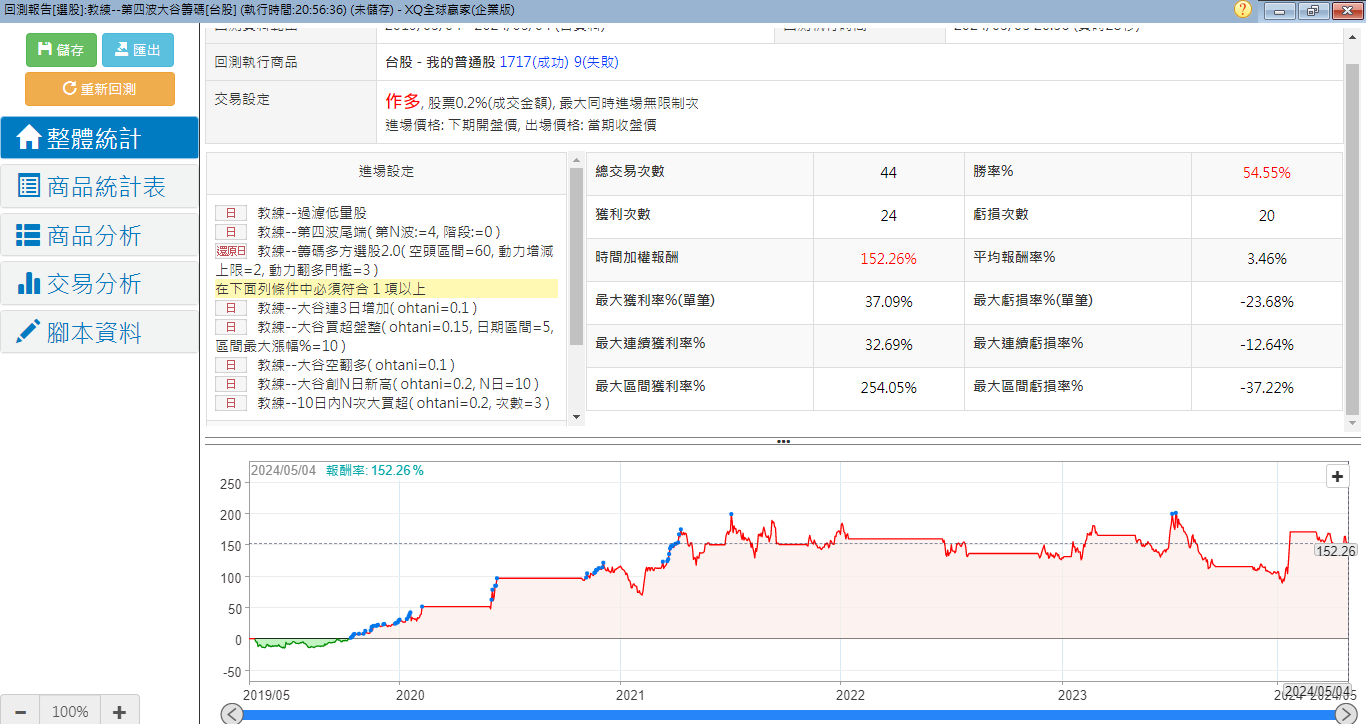Click the 還原日 icon beside 籌碼多方選股2.0
This screenshot has height=724, width=1366.
(x=230, y=251)
